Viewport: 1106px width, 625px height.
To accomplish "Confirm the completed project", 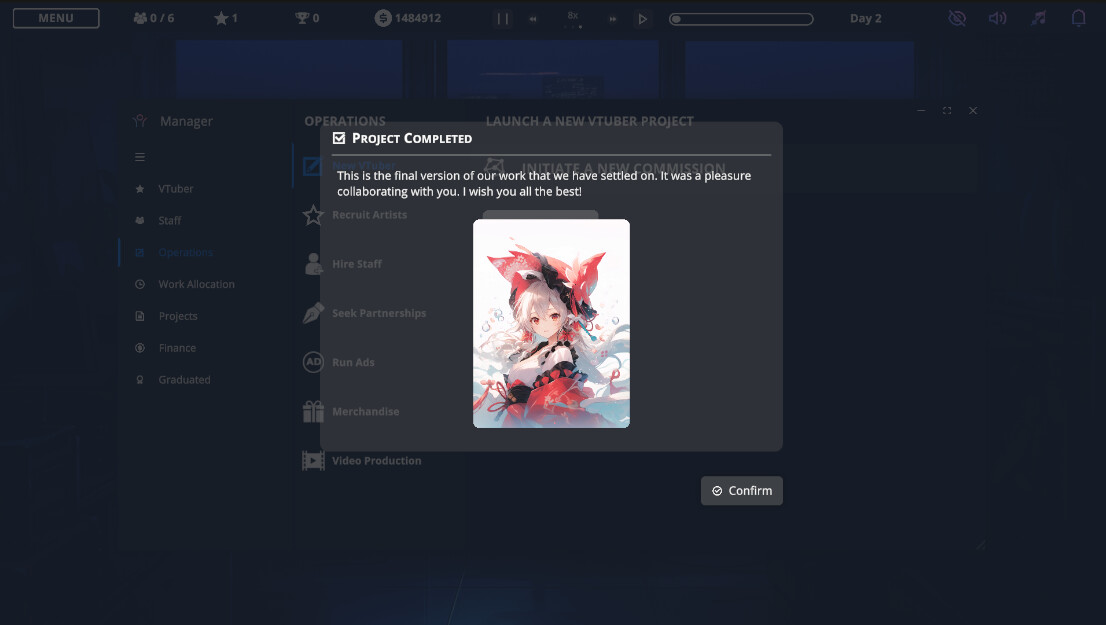I will coord(741,490).
